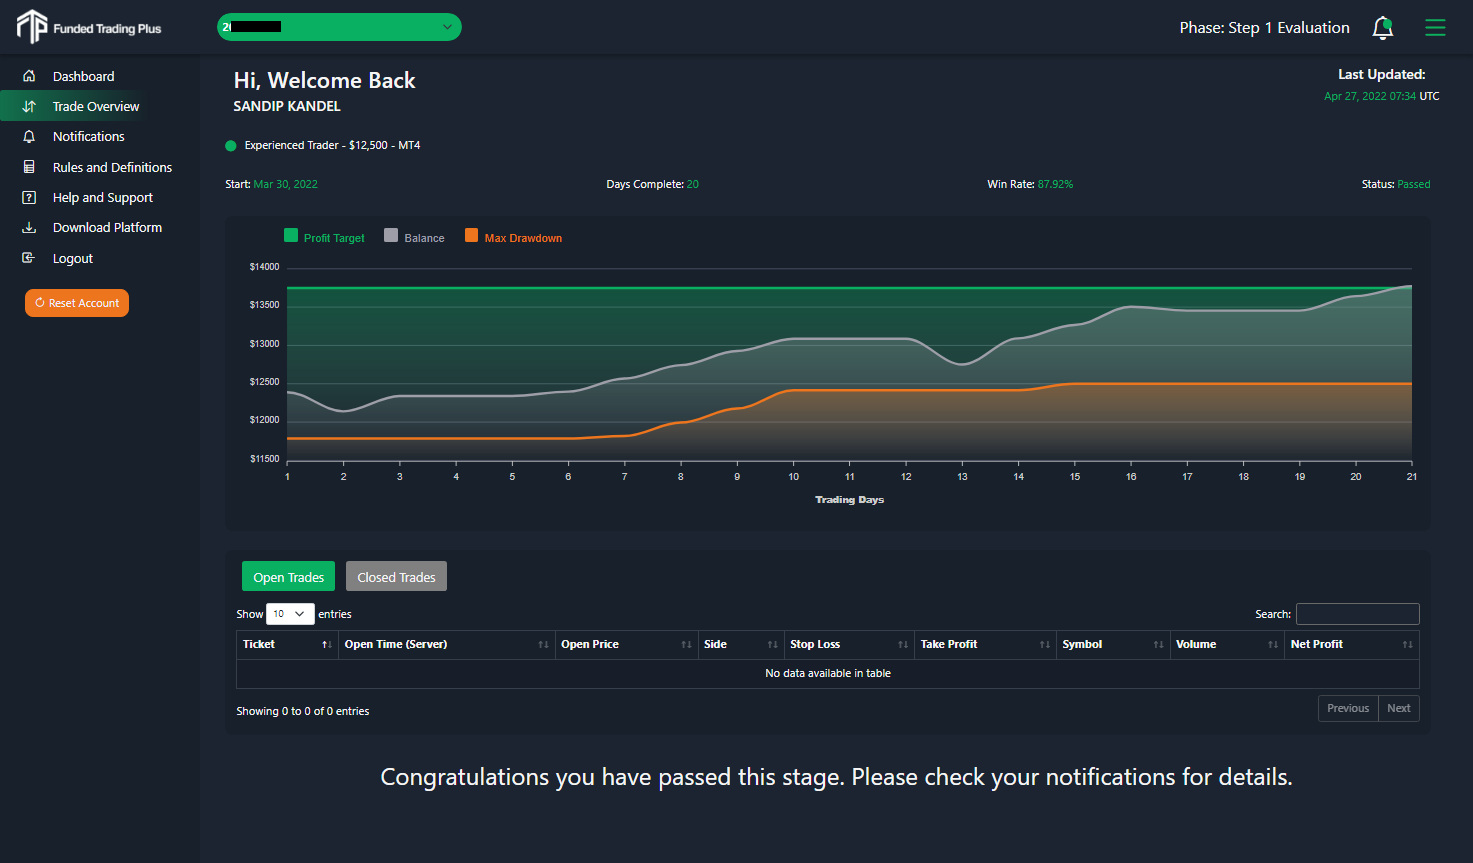Click No data available in table row
This screenshot has height=863, width=1473.
(828, 674)
